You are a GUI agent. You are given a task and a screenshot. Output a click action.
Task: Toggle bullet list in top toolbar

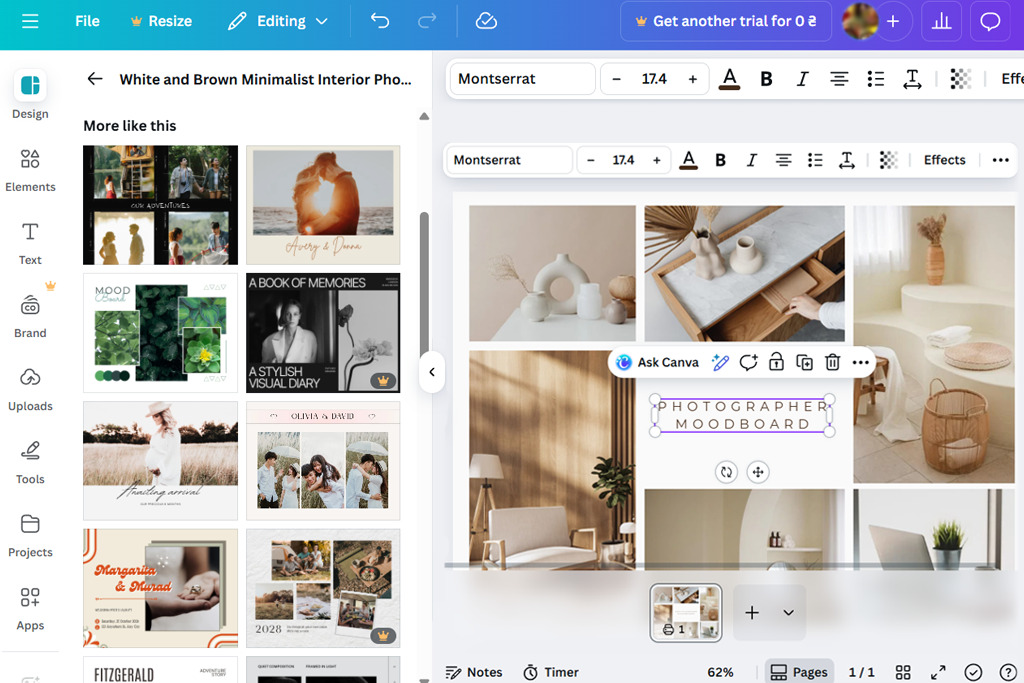(876, 79)
